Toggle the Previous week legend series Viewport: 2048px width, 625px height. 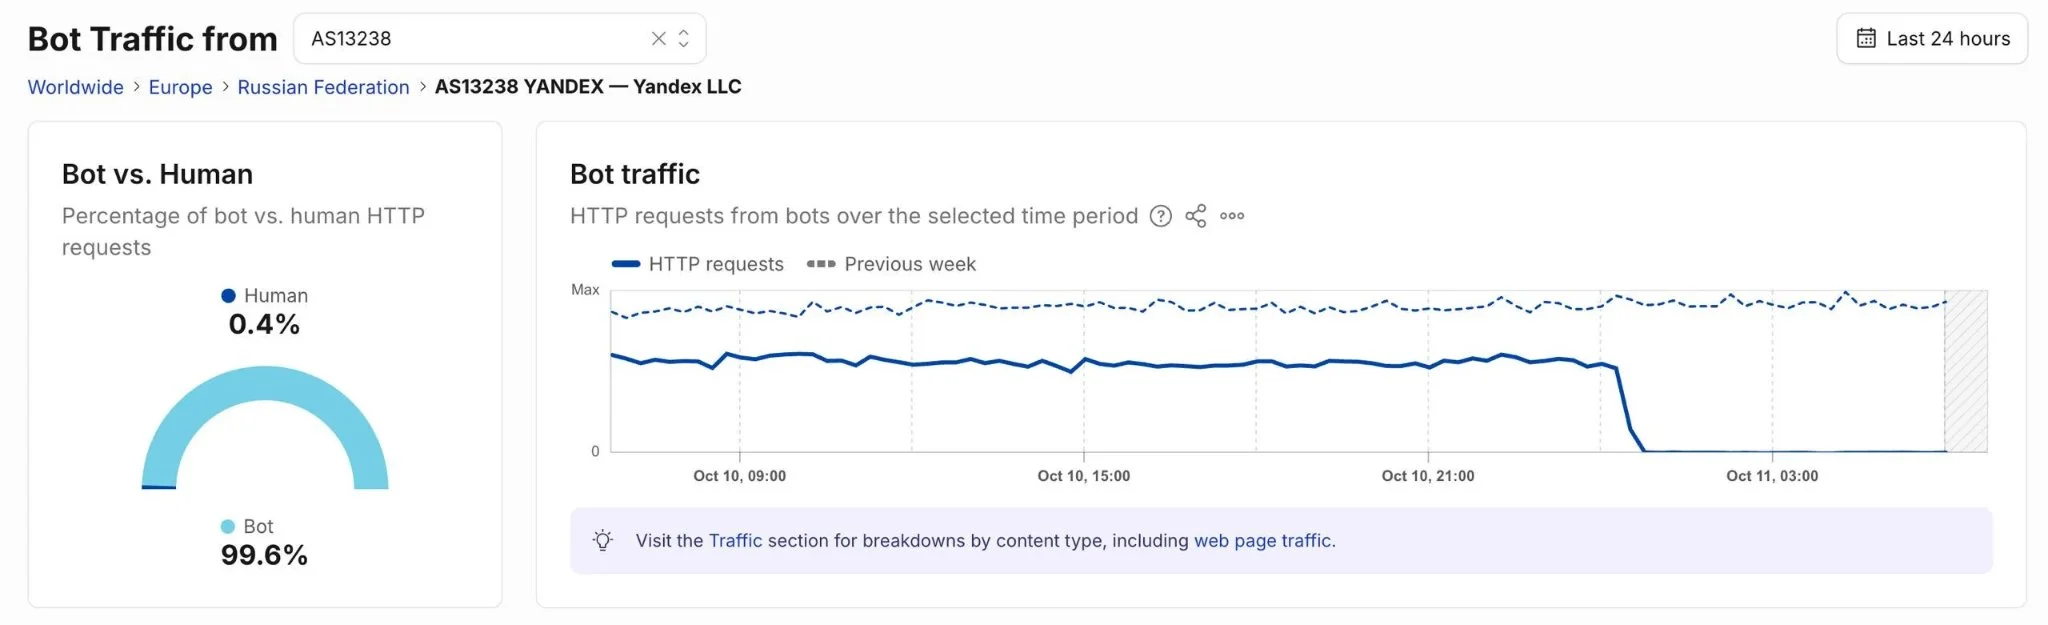(891, 264)
